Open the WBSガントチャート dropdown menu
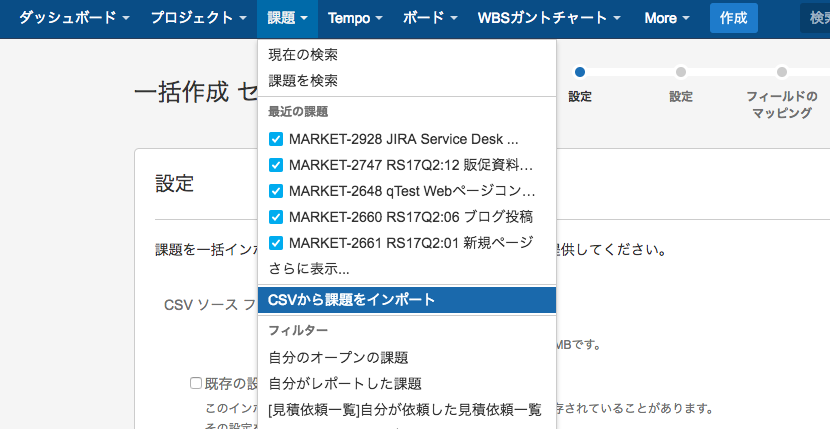Screen dimensions: 830x429 tap(549, 18)
